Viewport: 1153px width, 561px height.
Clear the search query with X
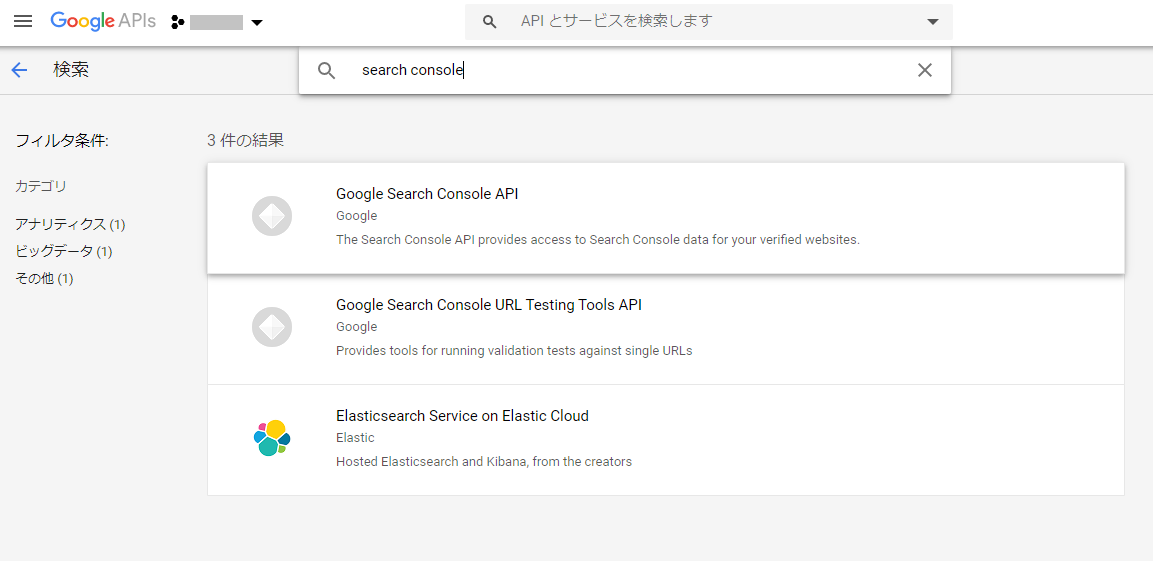click(x=924, y=70)
